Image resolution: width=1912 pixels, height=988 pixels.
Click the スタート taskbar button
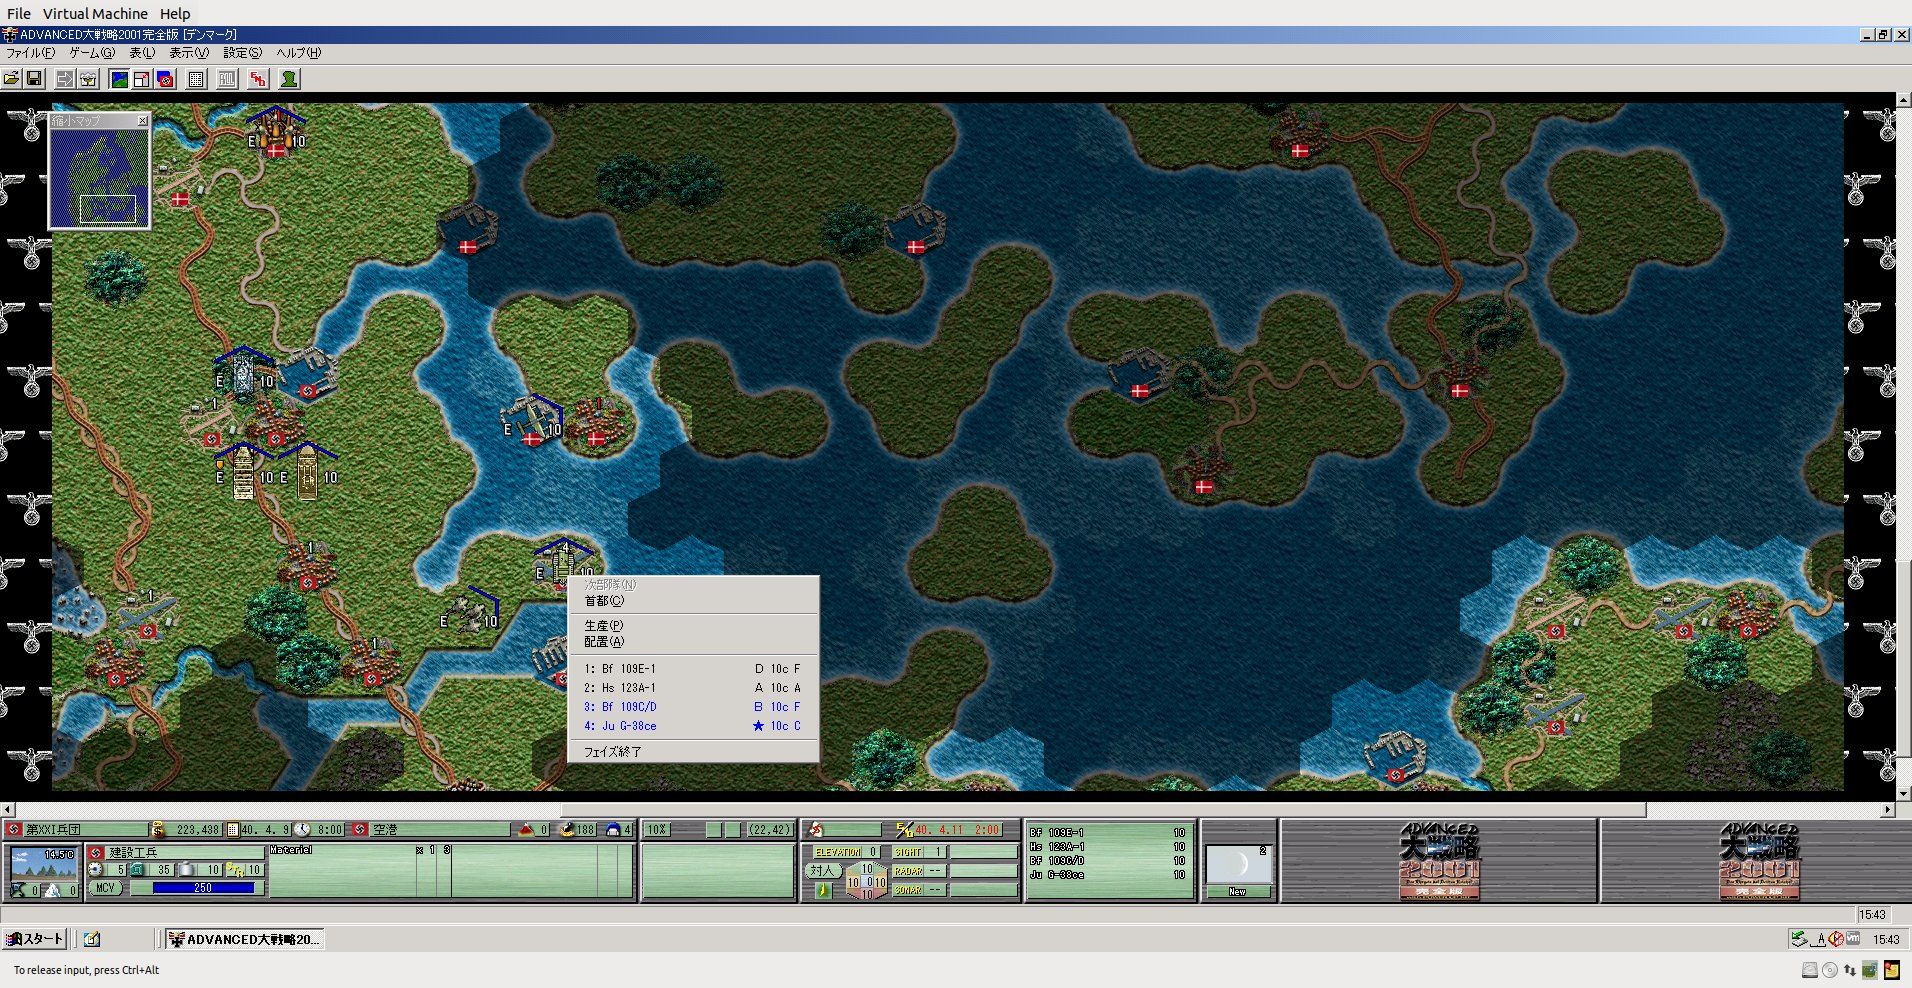(35, 939)
